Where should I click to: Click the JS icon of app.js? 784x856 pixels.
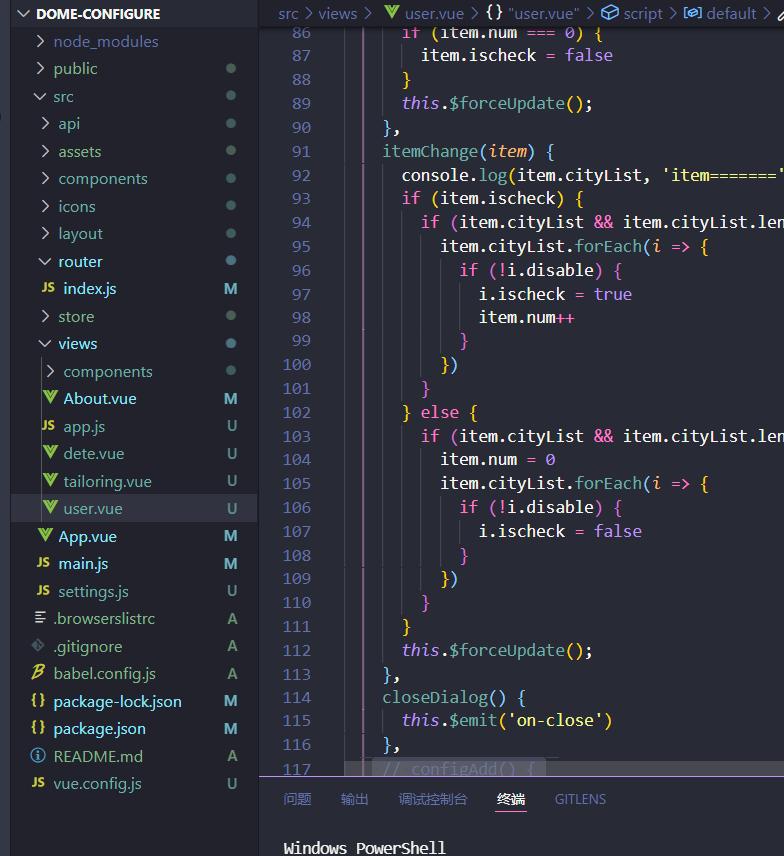(49, 425)
